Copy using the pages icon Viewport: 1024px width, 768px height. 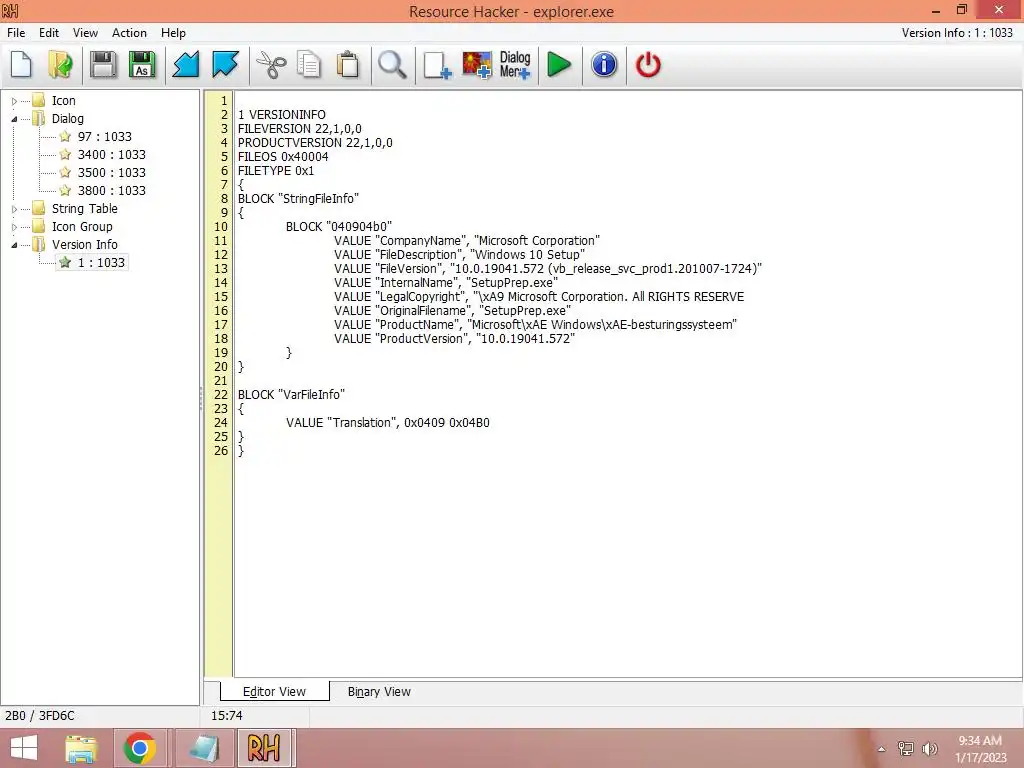[x=309, y=65]
